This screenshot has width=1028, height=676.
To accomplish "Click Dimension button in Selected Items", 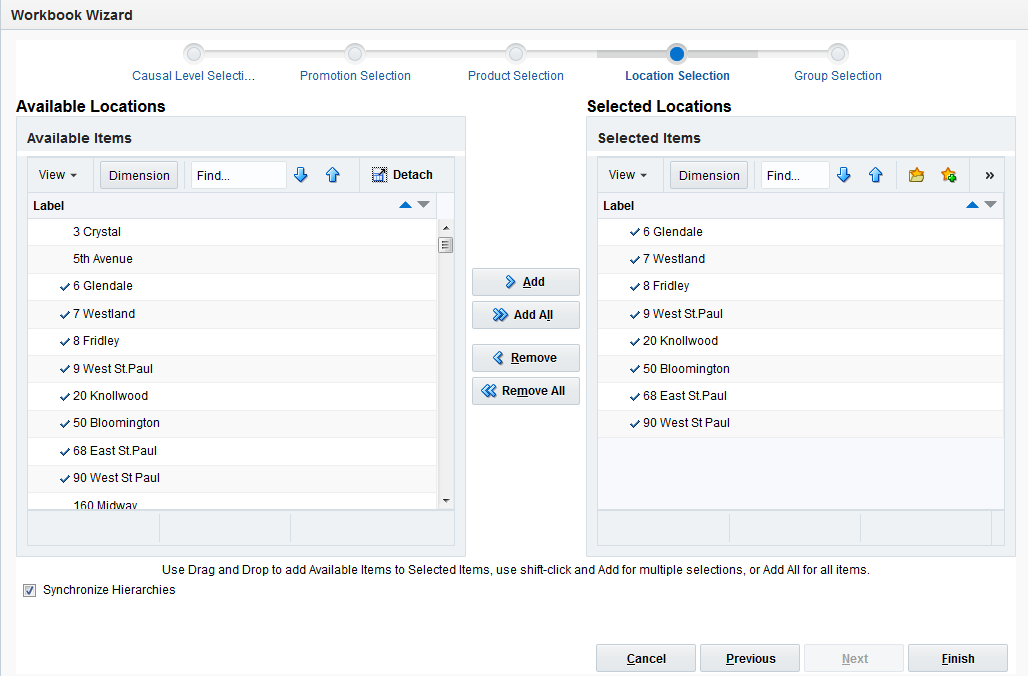I will pyautogui.click(x=709, y=176).
